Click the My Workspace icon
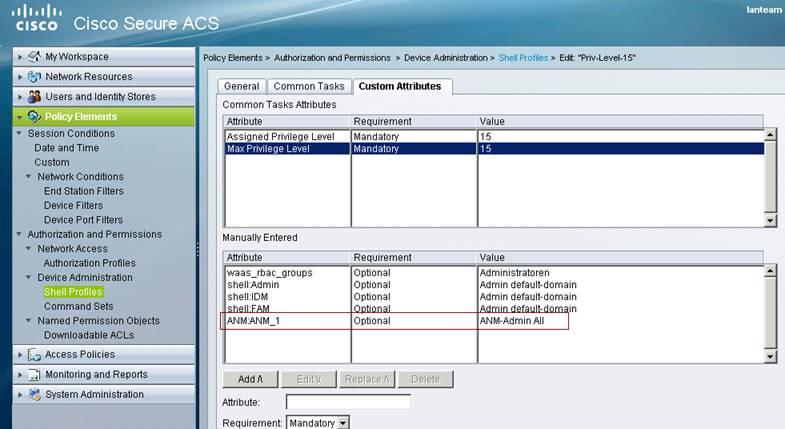This screenshot has width=785, height=429. point(34,57)
